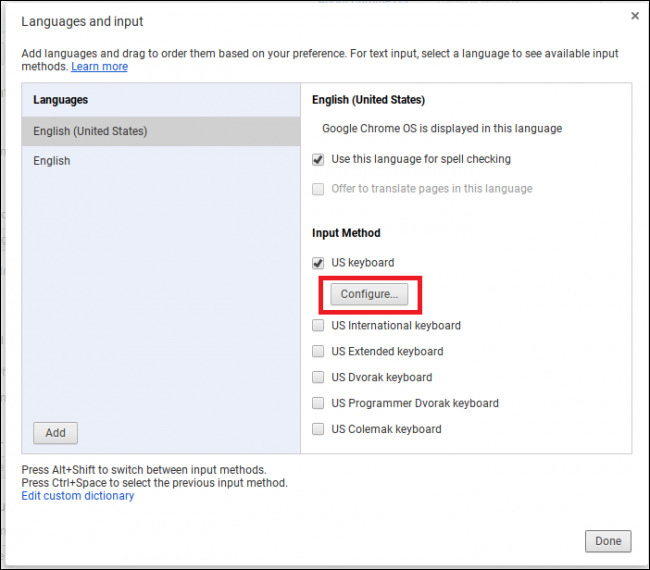Screen dimensions: 650x570
Task: Click the US Colemak keyboard label
Action: pyautogui.click(x=386, y=429)
